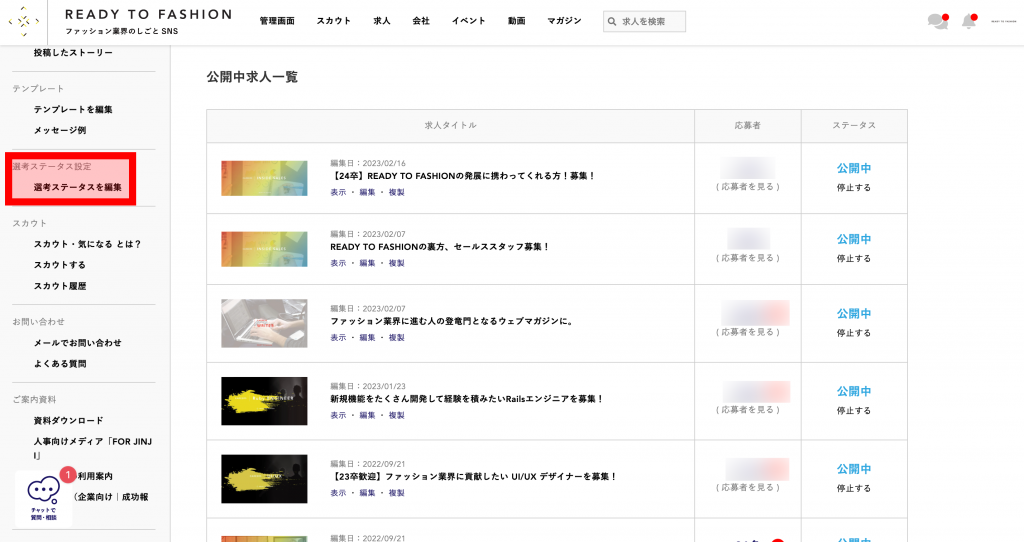Click 停止する for the ウェブマガジン job

tap(854, 332)
